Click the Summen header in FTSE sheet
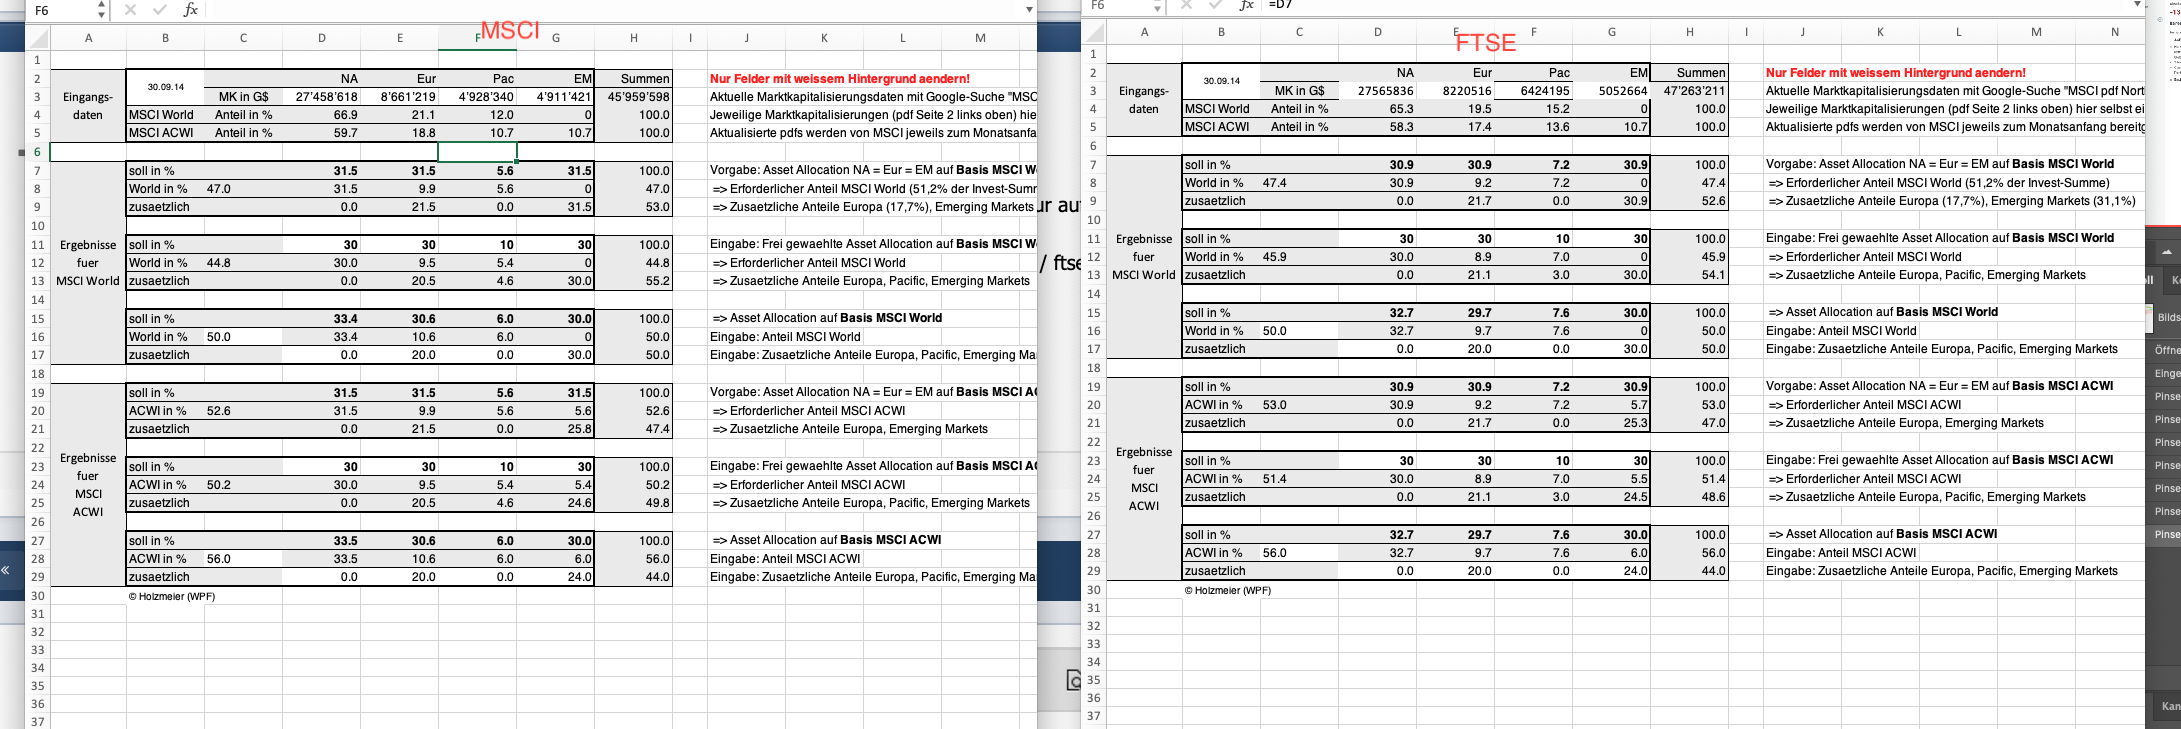The height and width of the screenshot is (729, 2181). (x=1689, y=73)
